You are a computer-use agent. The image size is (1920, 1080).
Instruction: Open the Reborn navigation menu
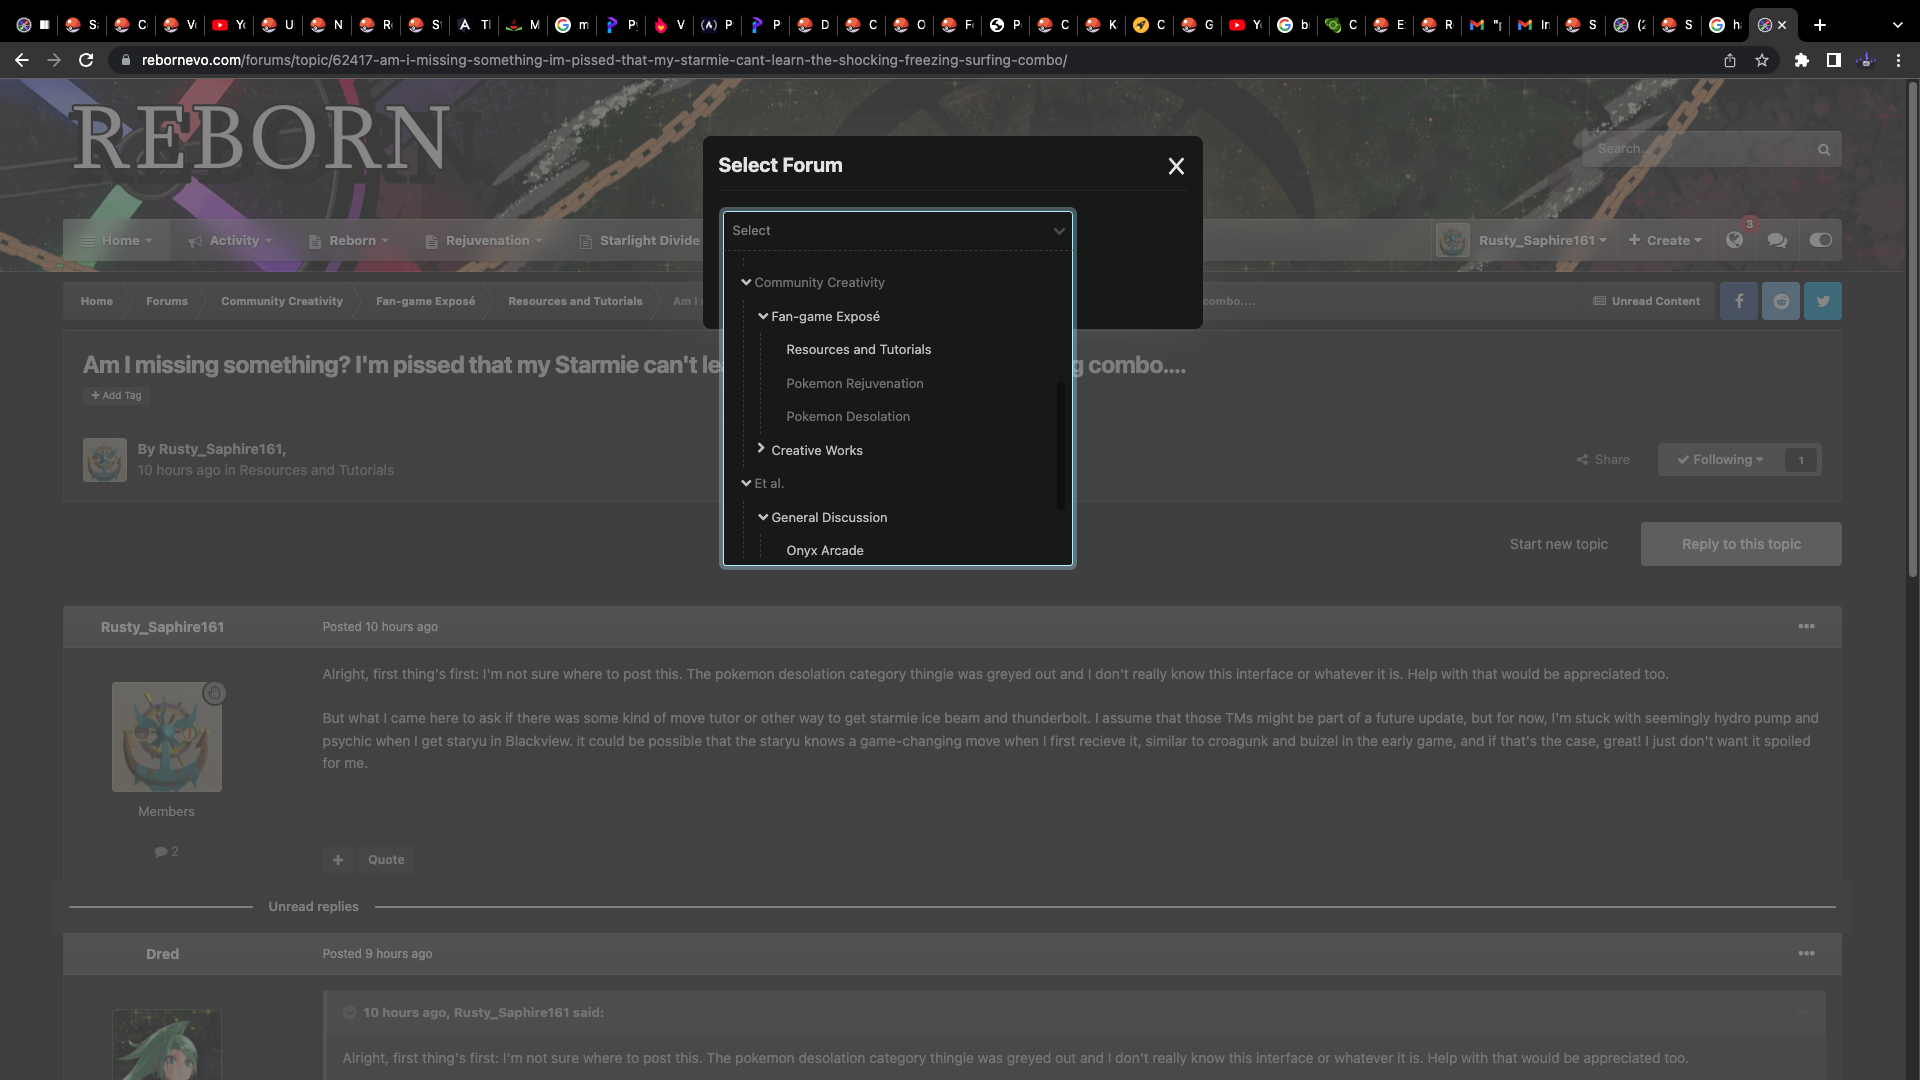point(348,241)
